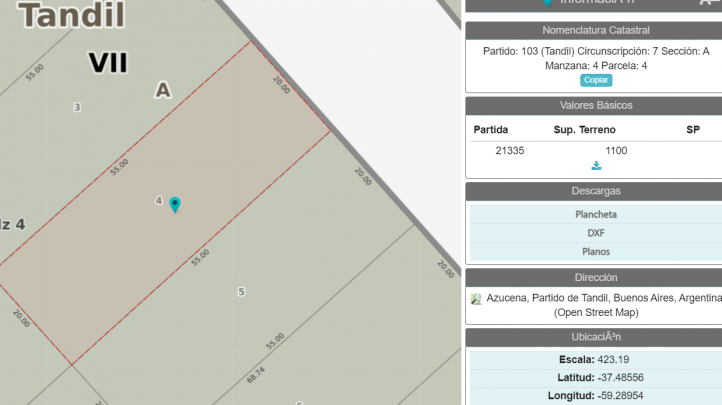Viewport: 722px width, 405px height.
Task: Click the Partido: 103 (Tandil) nomenclature text
Action: pyautogui.click(x=528, y=52)
